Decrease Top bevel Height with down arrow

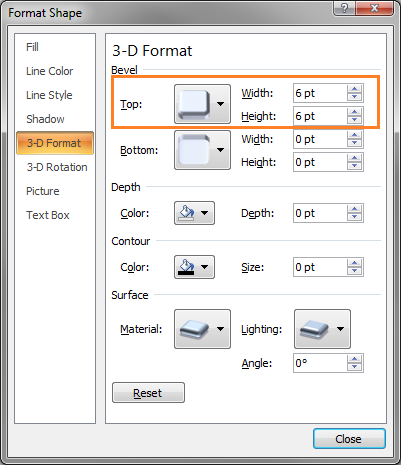[355, 120]
